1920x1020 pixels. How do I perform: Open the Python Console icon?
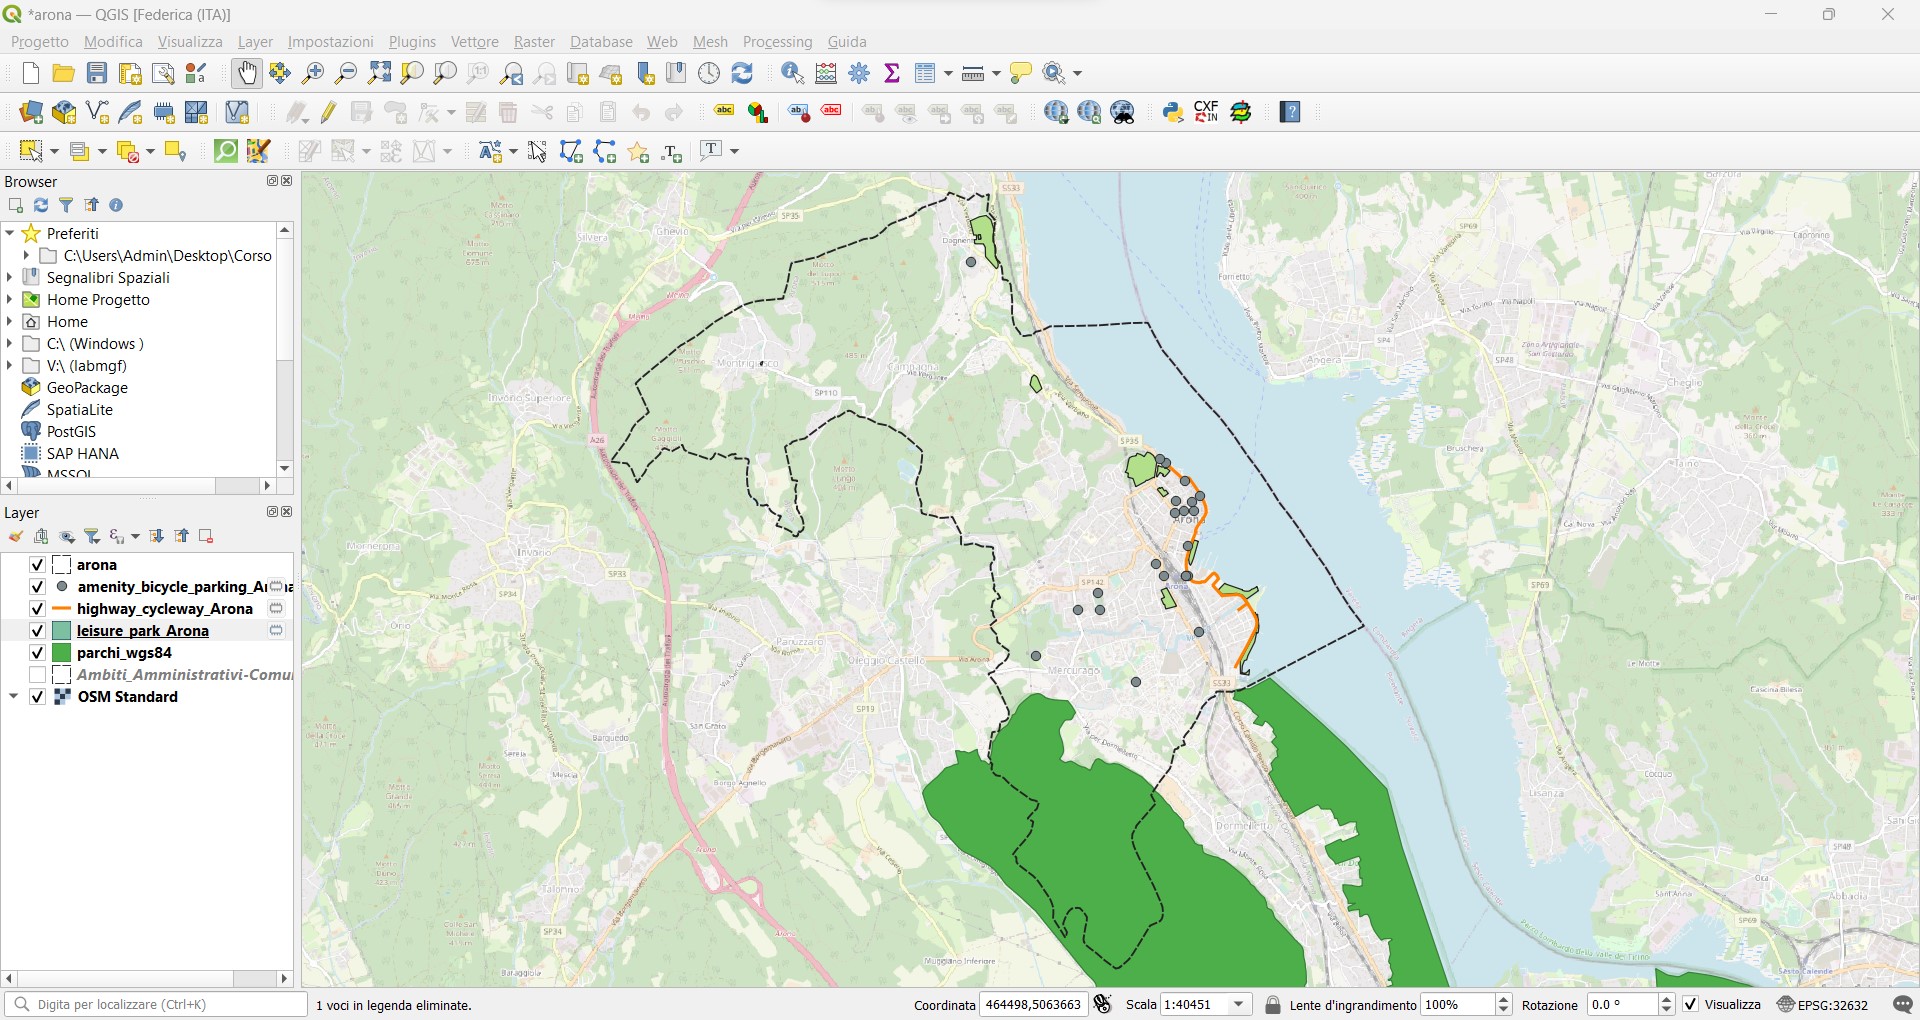click(x=1173, y=113)
